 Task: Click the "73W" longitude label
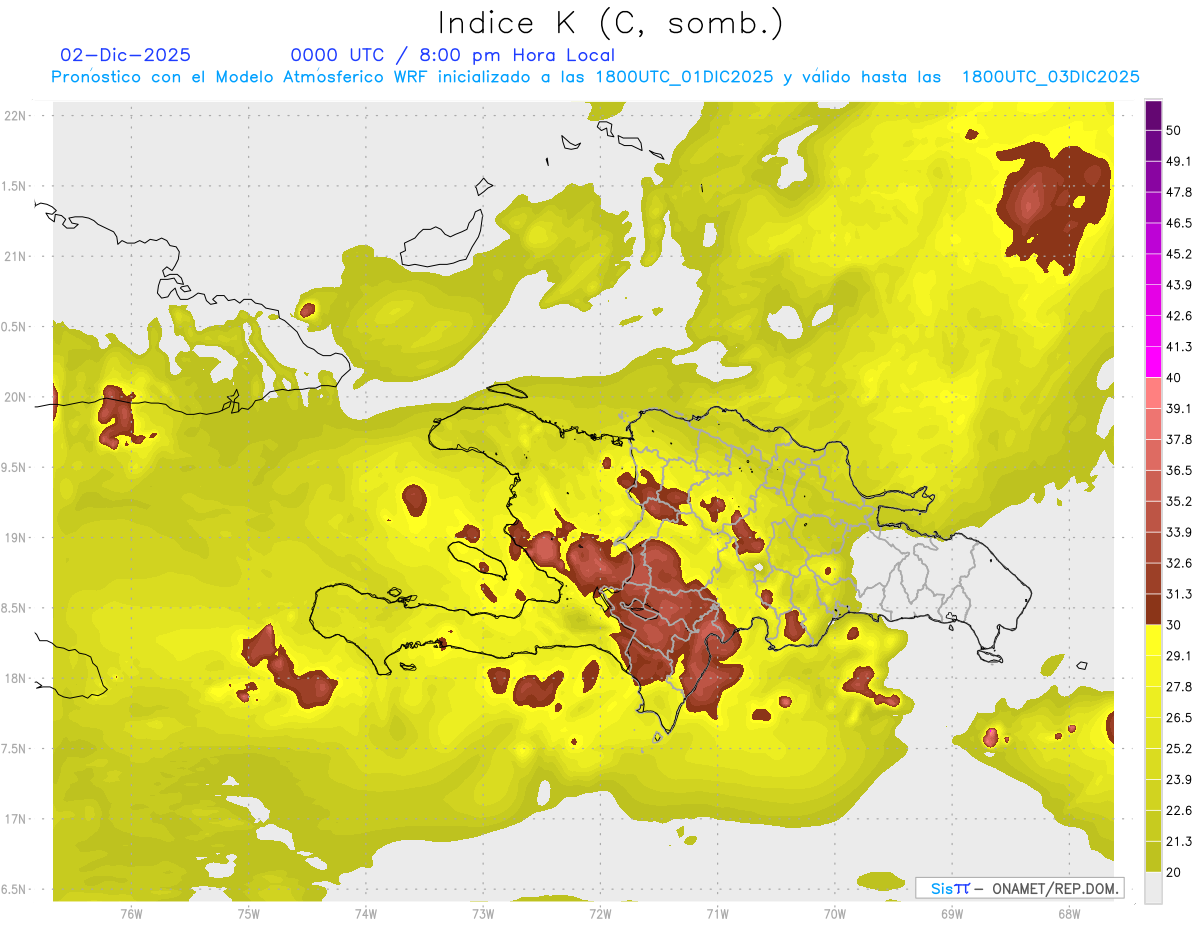click(x=483, y=914)
